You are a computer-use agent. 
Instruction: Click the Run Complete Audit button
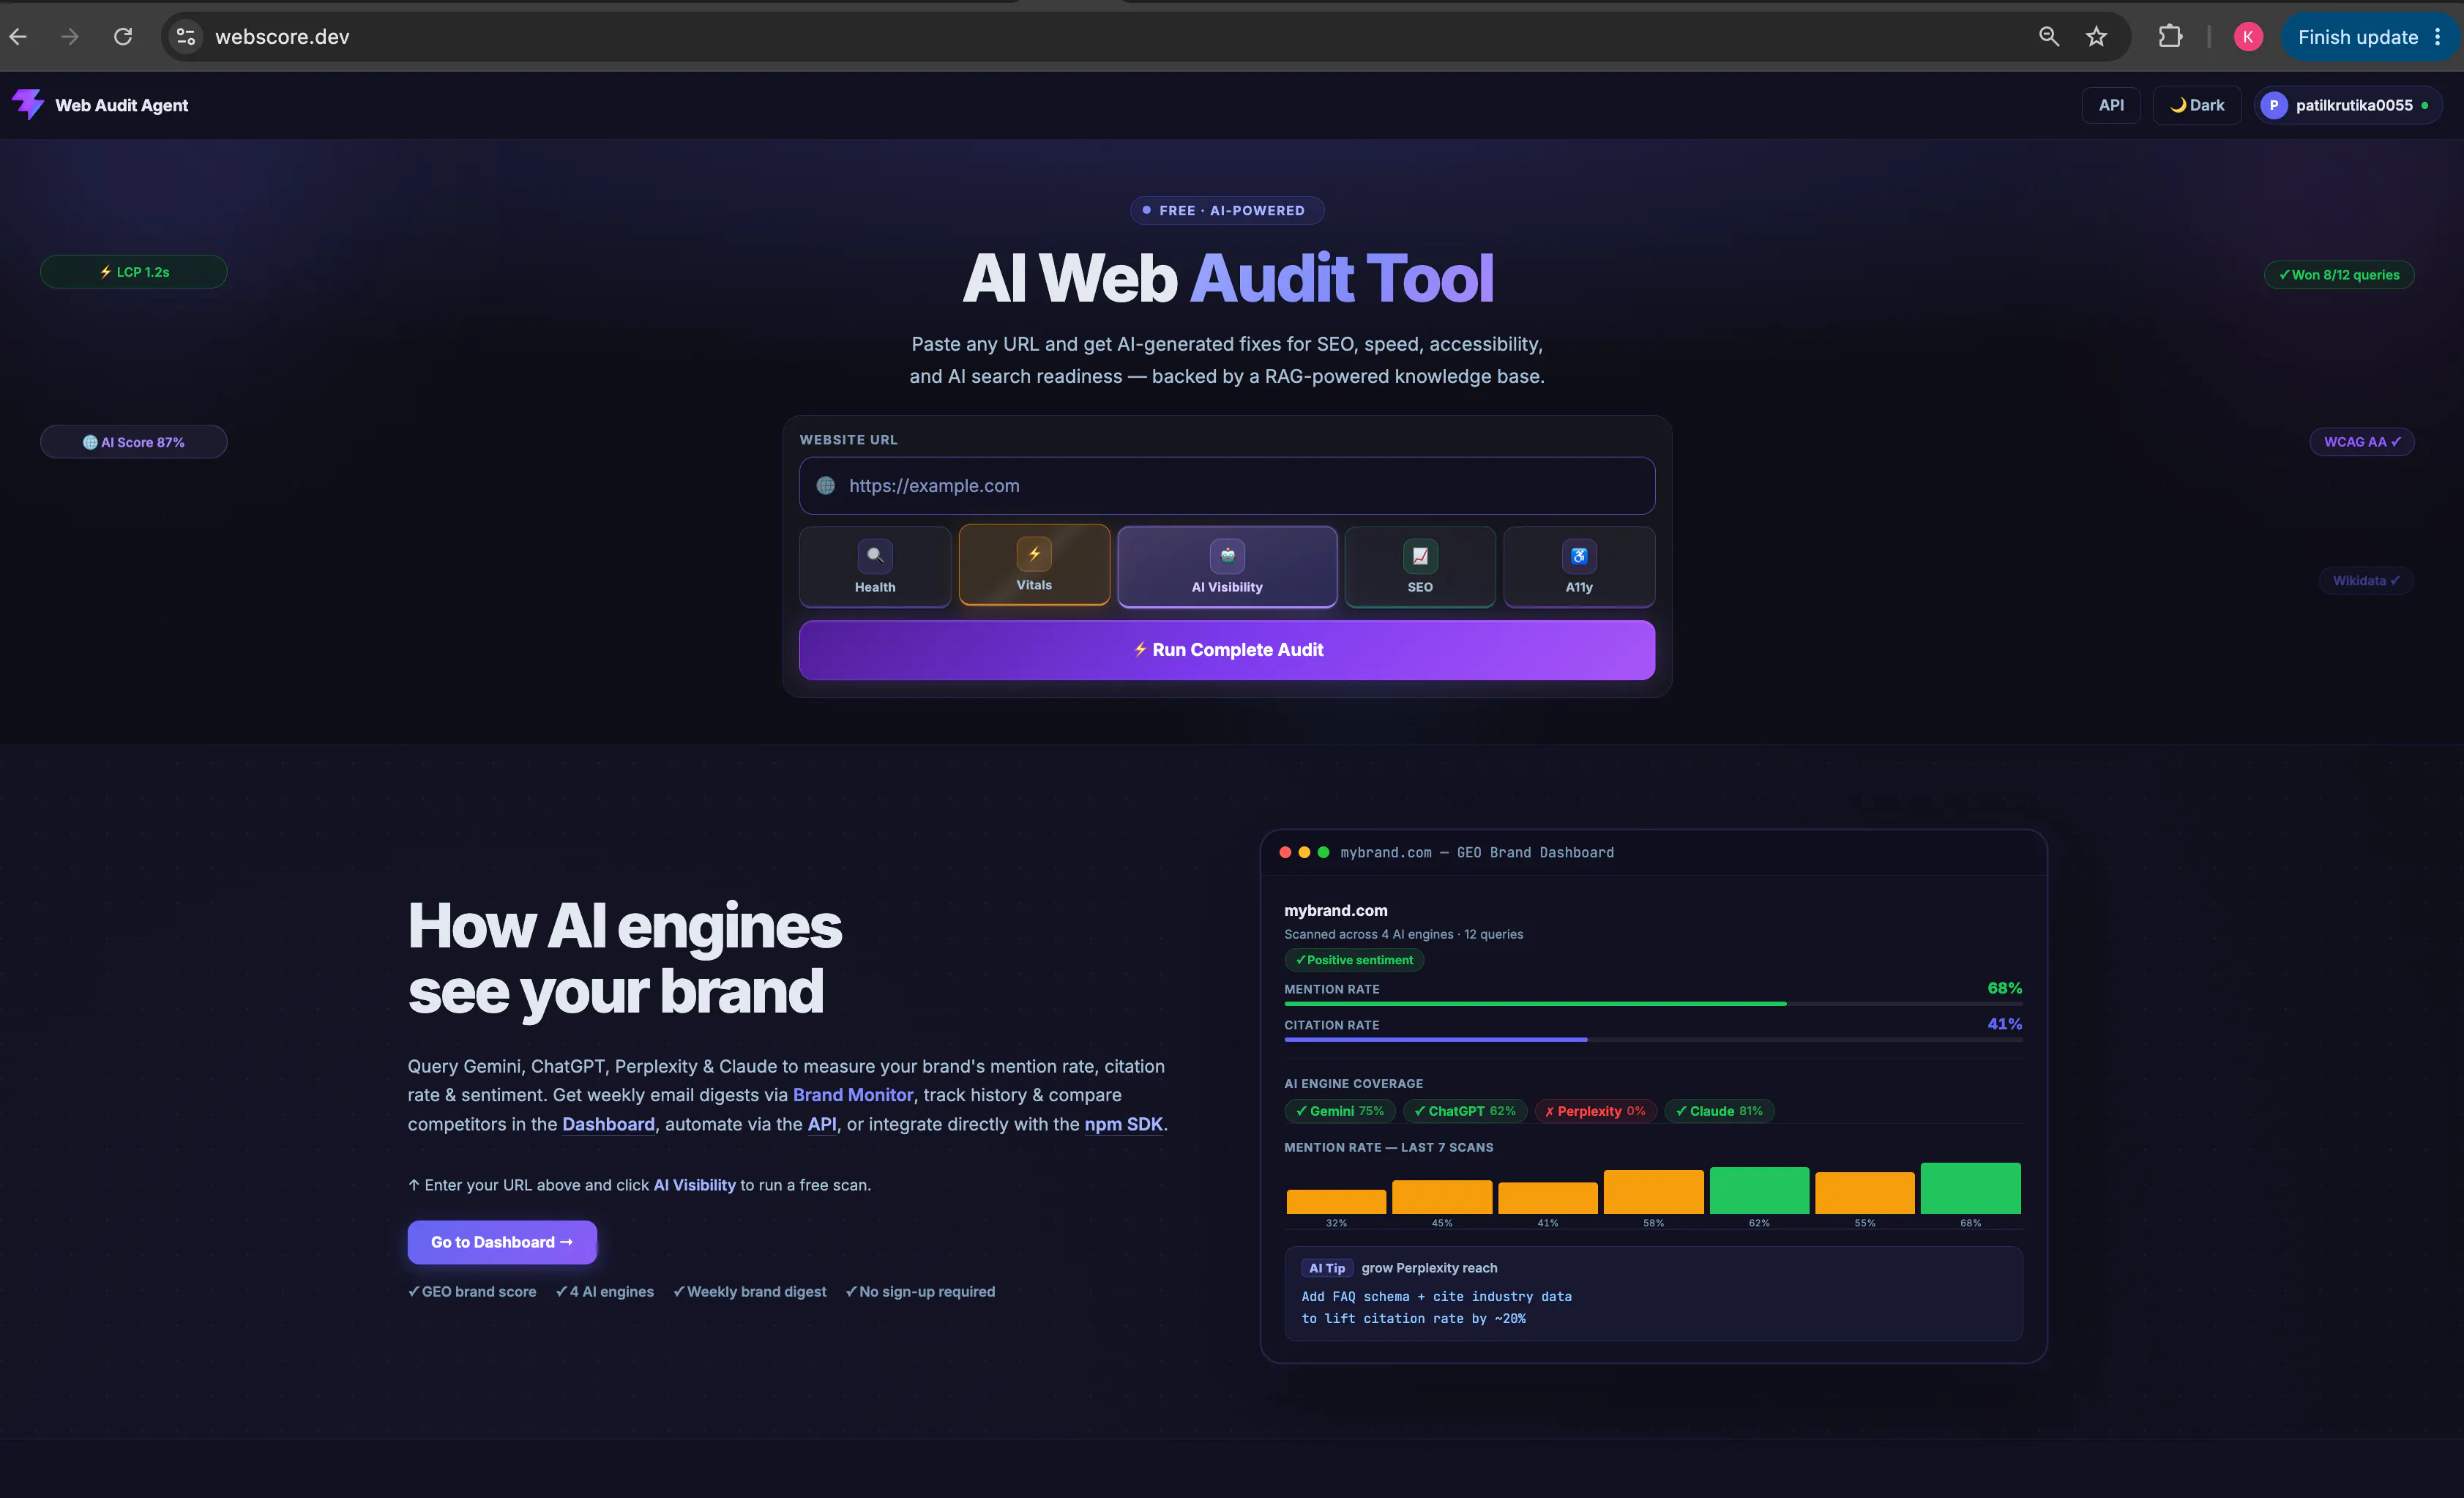click(x=1227, y=650)
